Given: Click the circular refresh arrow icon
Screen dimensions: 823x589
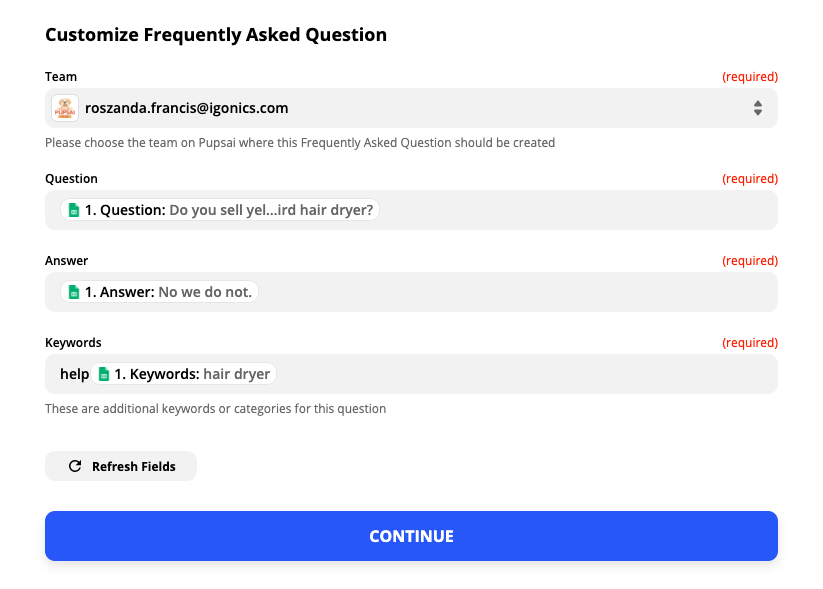Looking at the screenshot, I should 75,466.
